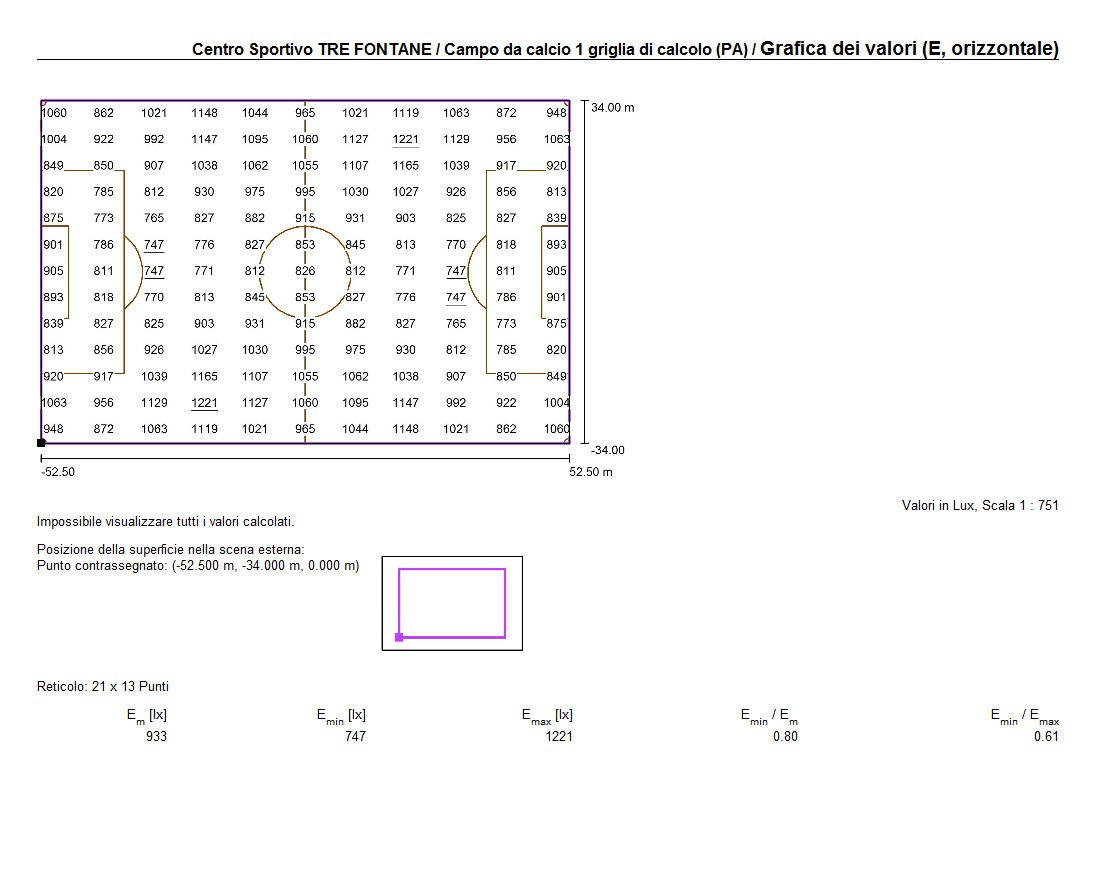Click the black marked-point square at grid corner

[x=41, y=443]
